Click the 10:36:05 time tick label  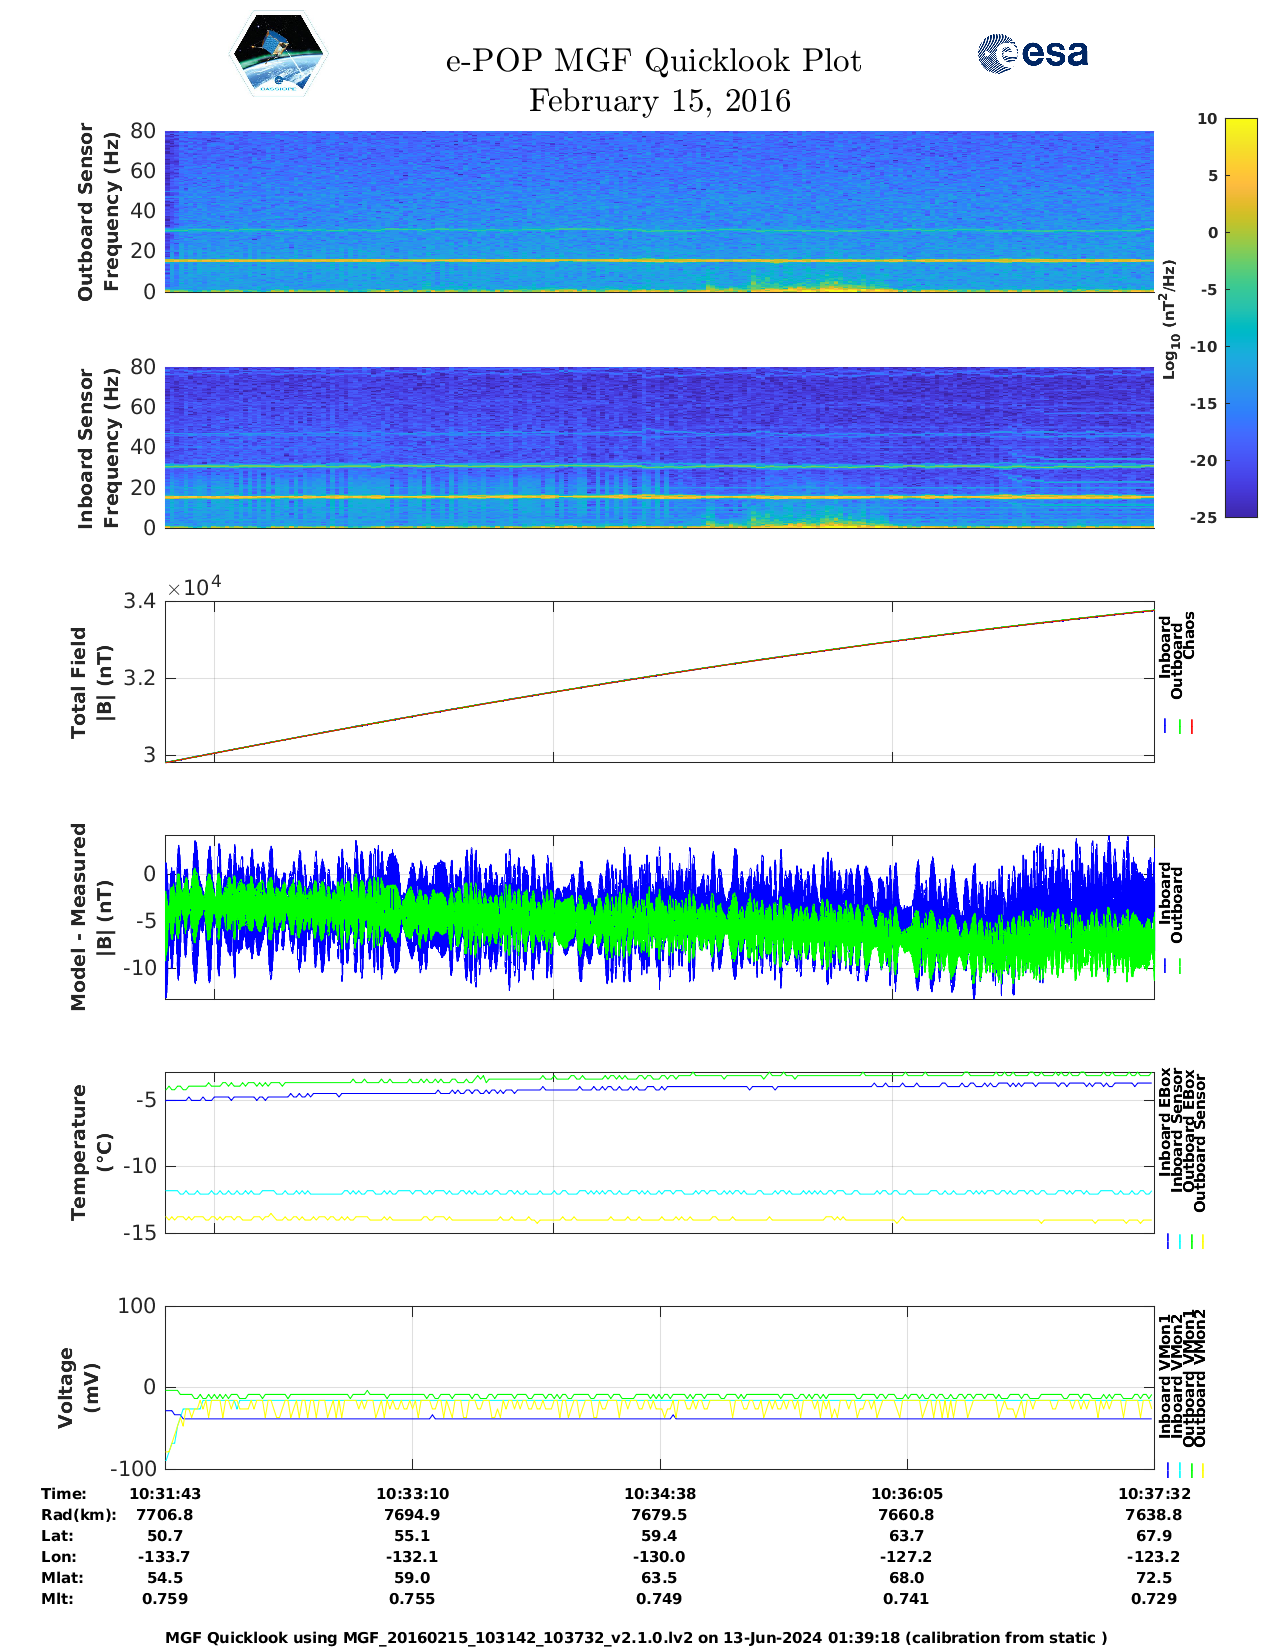906,1493
